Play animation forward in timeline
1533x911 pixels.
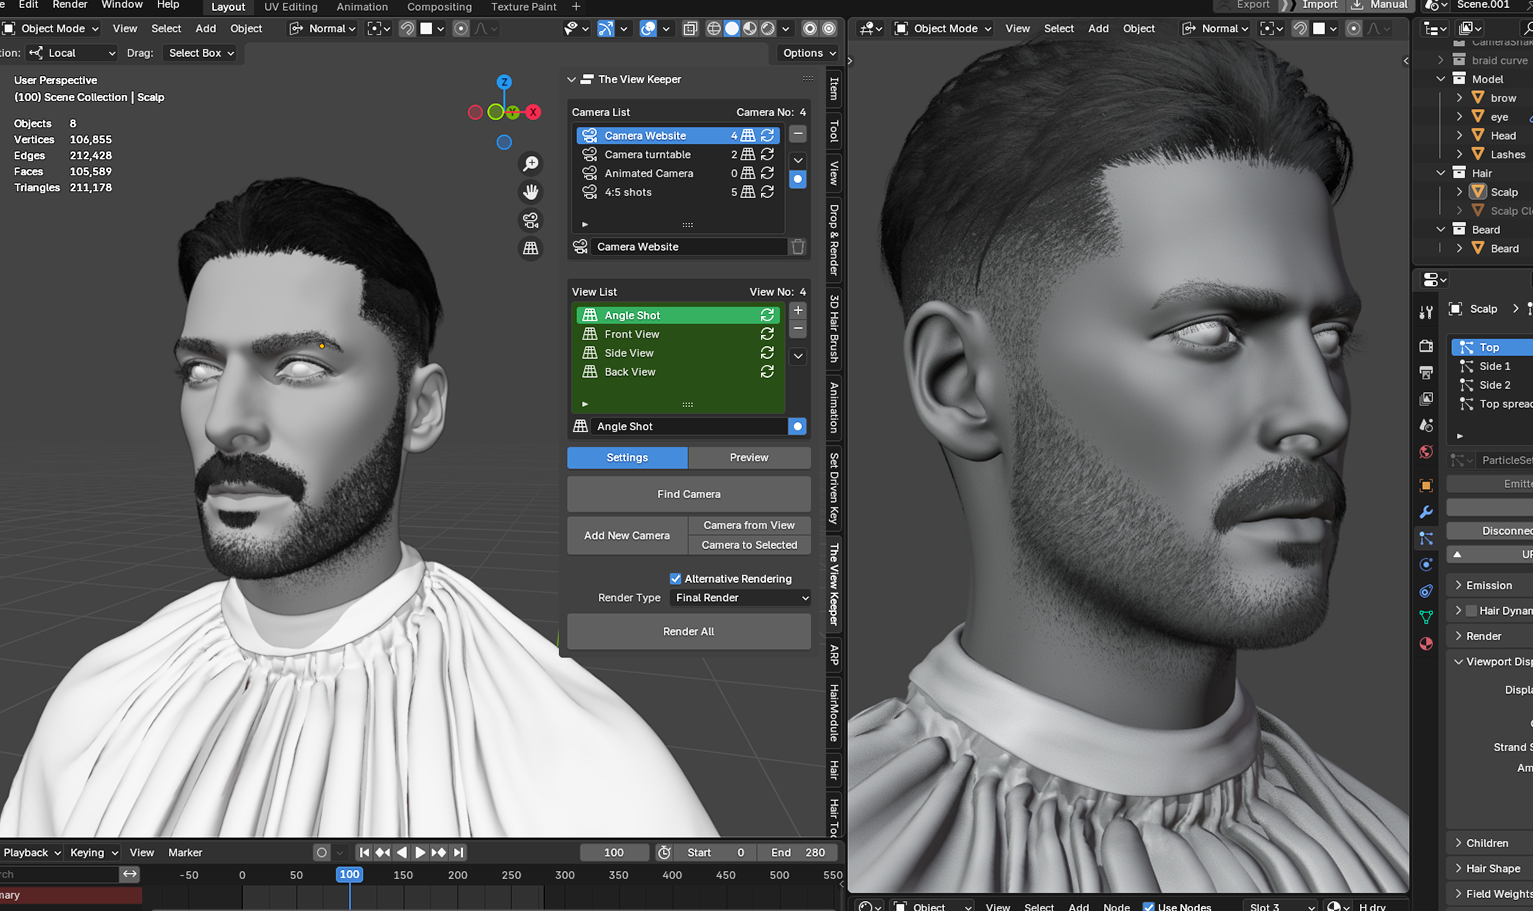click(420, 852)
